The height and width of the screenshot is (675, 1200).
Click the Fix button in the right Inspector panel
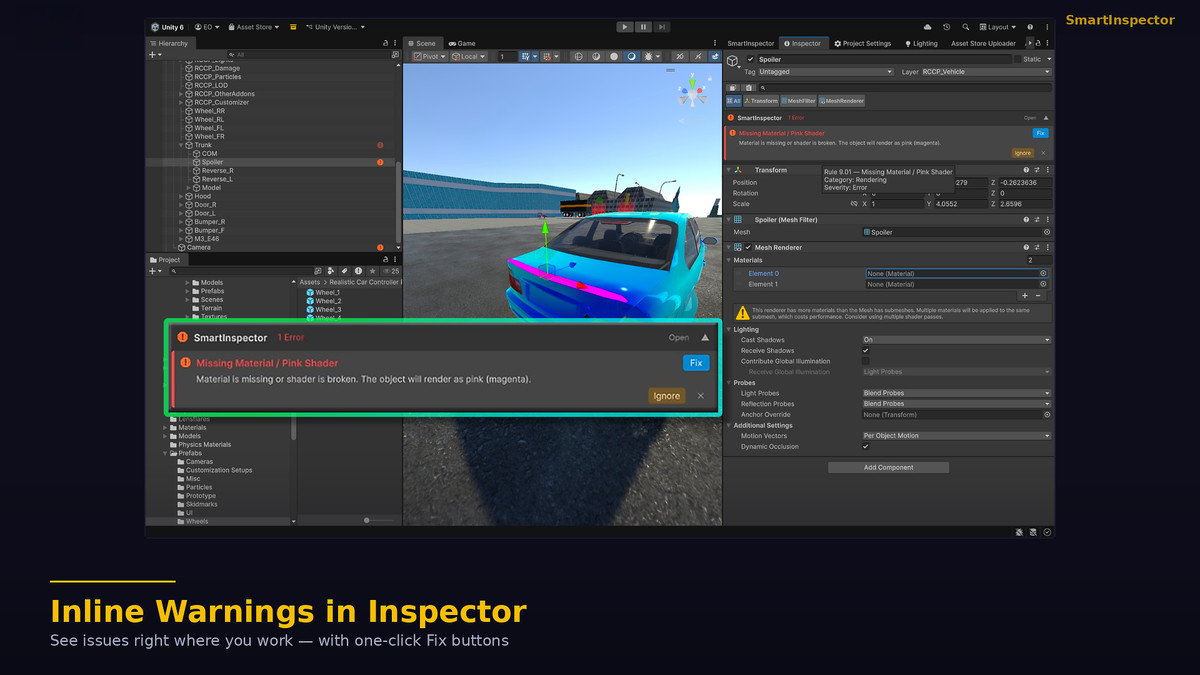pyautogui.click(x=1041, y=132)
